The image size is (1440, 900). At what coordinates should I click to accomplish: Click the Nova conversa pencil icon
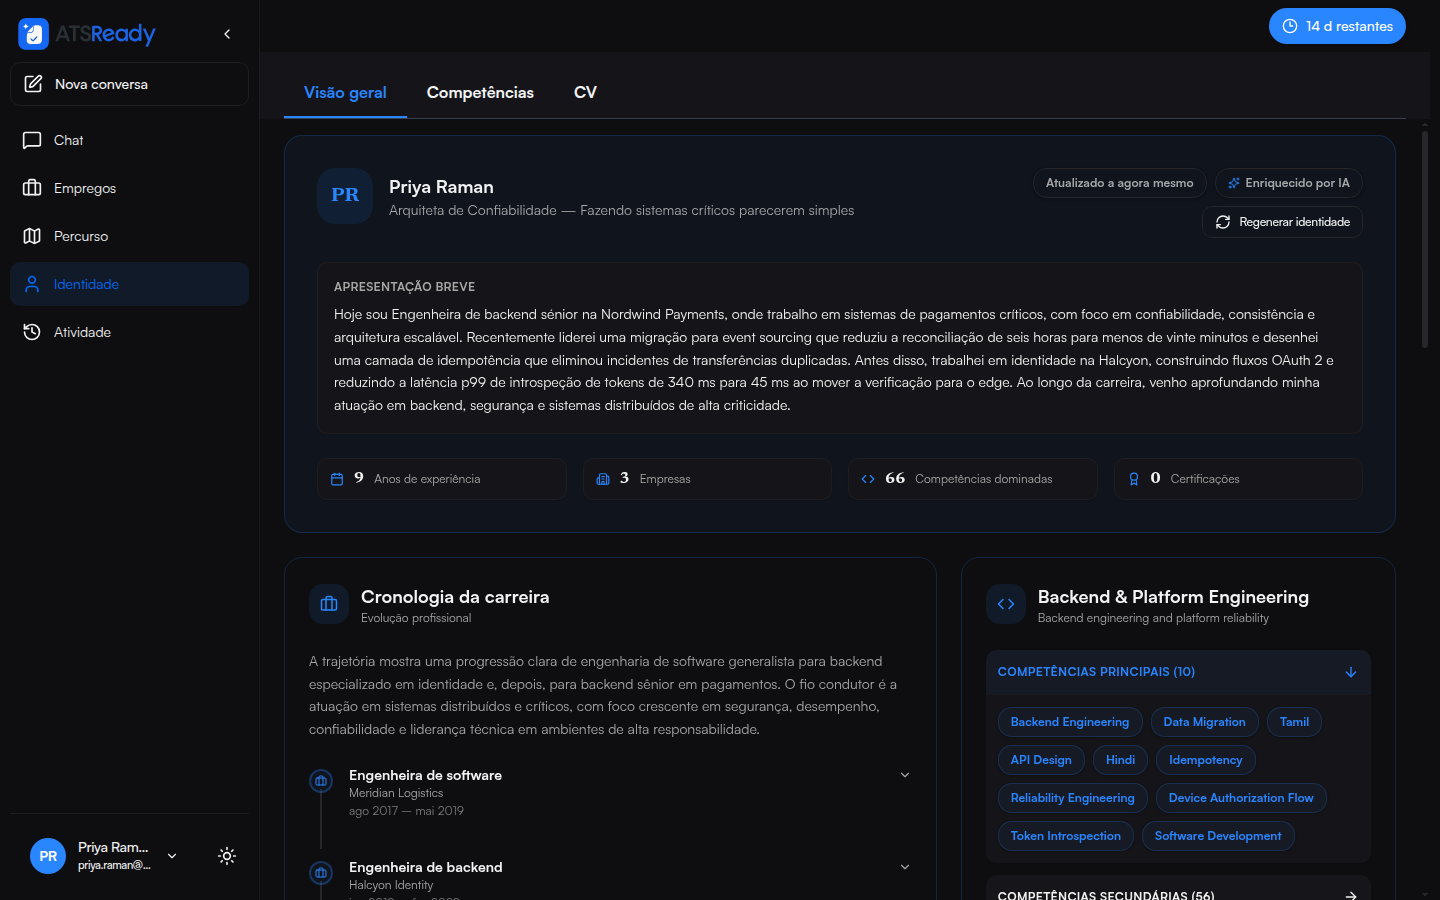33,84
